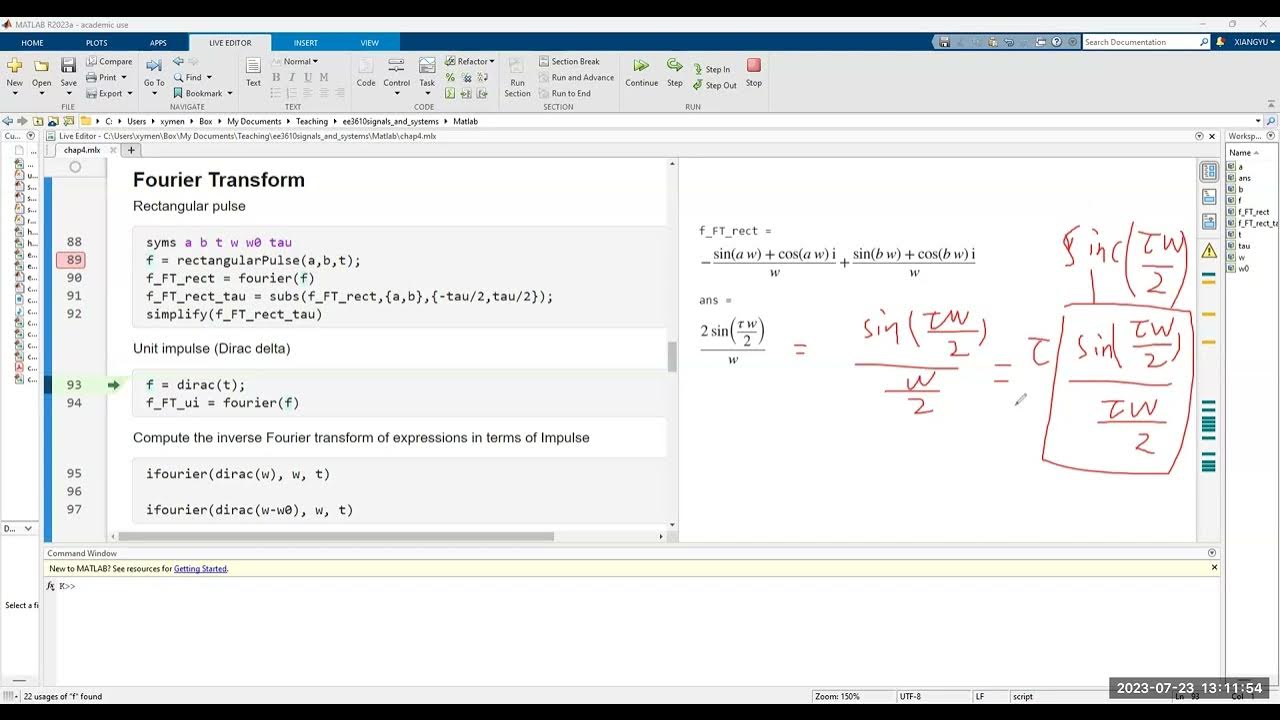Click the command prompt input line

click(640, 586)
